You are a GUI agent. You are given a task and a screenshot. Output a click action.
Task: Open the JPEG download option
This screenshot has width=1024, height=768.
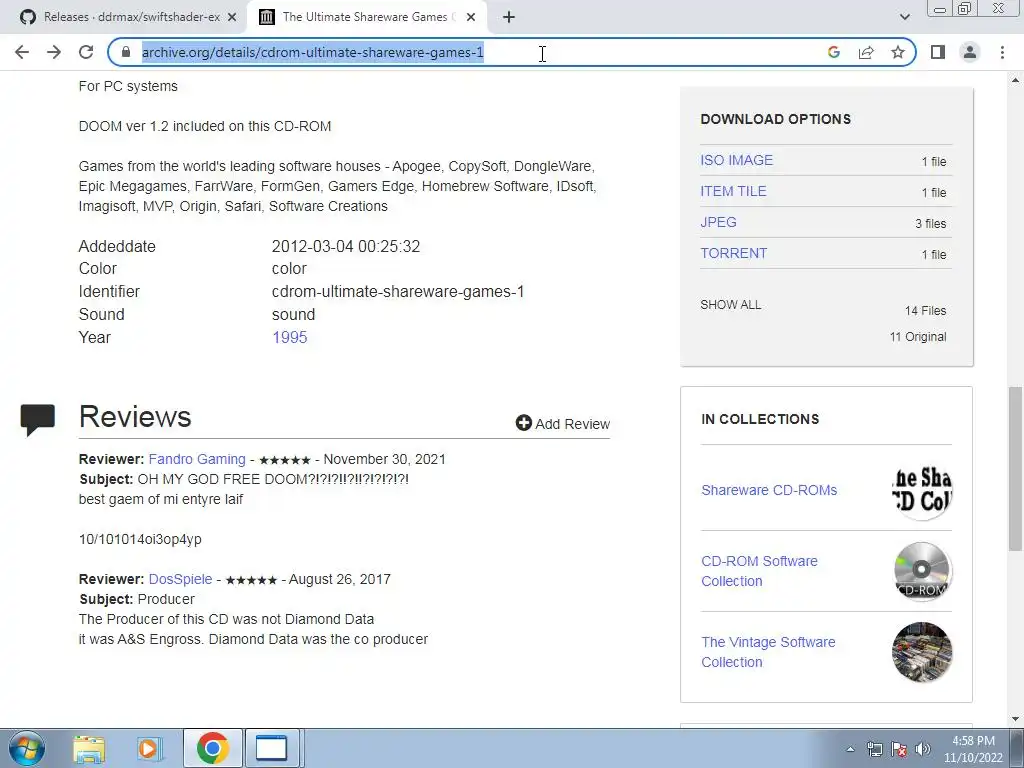click(x=718, y=222)
